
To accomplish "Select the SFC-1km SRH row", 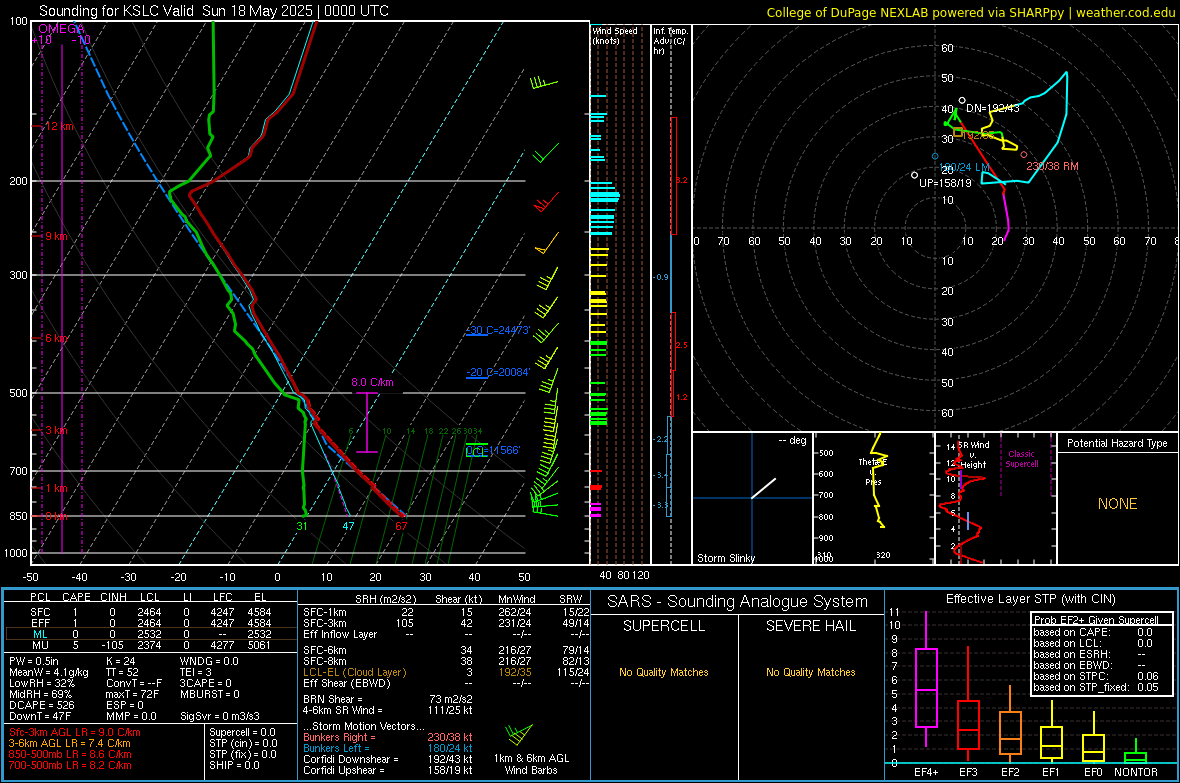I will coord(446,612).
